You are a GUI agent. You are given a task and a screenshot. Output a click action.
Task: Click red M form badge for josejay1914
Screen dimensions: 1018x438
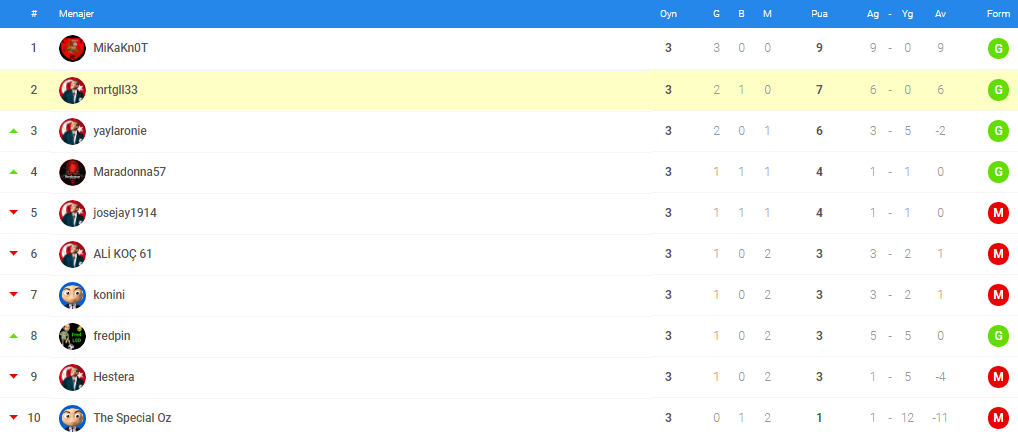coord(998,213)
